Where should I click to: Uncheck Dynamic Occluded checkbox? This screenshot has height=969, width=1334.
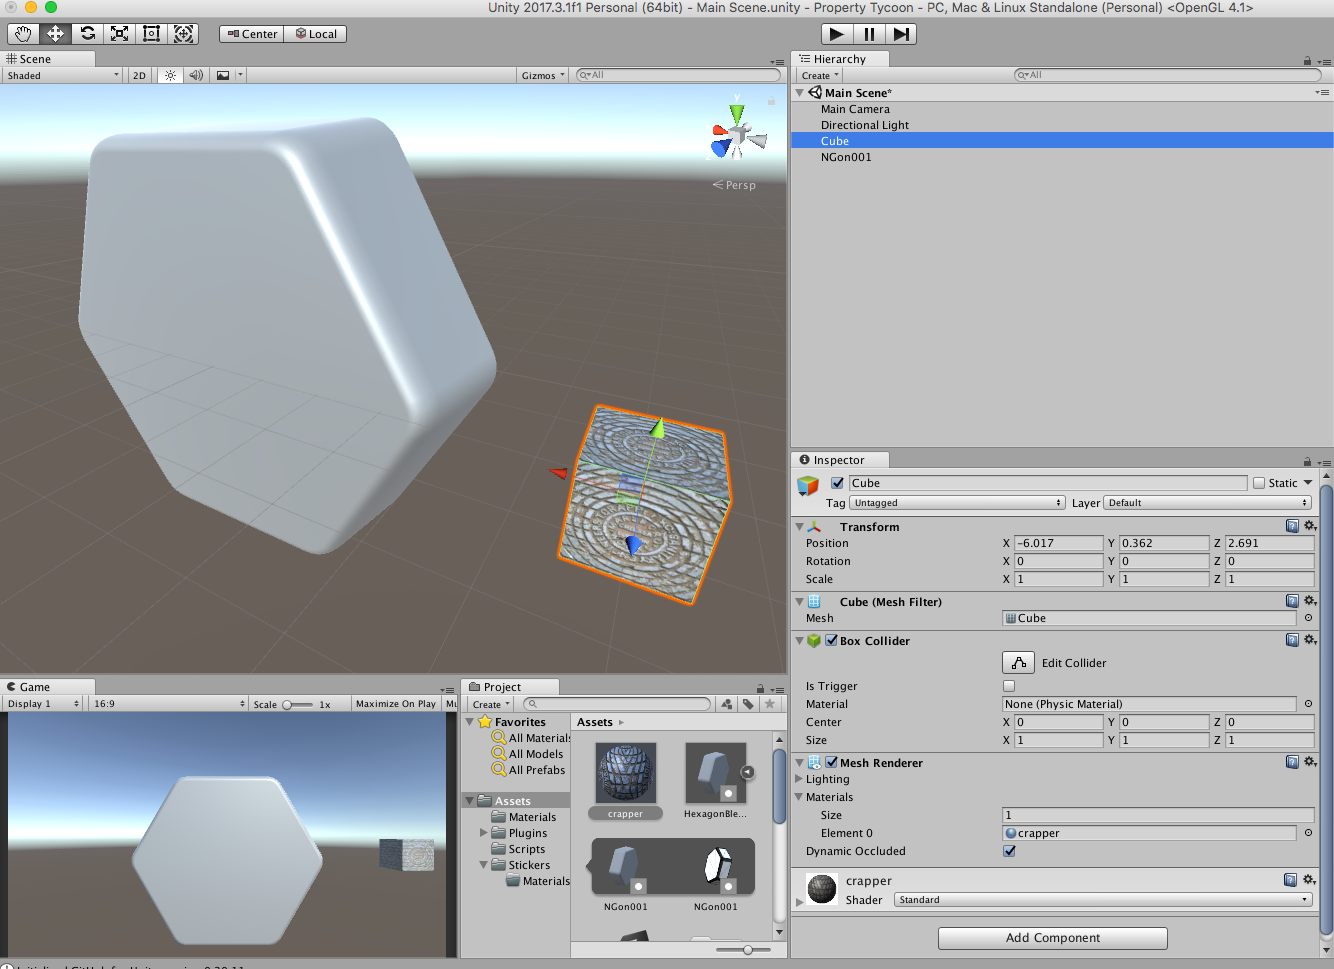(x=1009, y=851)
